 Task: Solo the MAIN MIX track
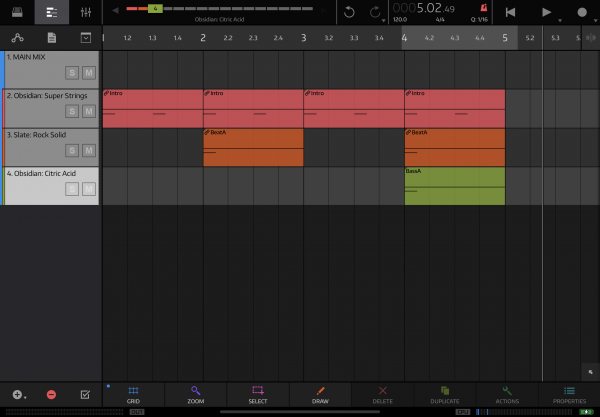72,73
